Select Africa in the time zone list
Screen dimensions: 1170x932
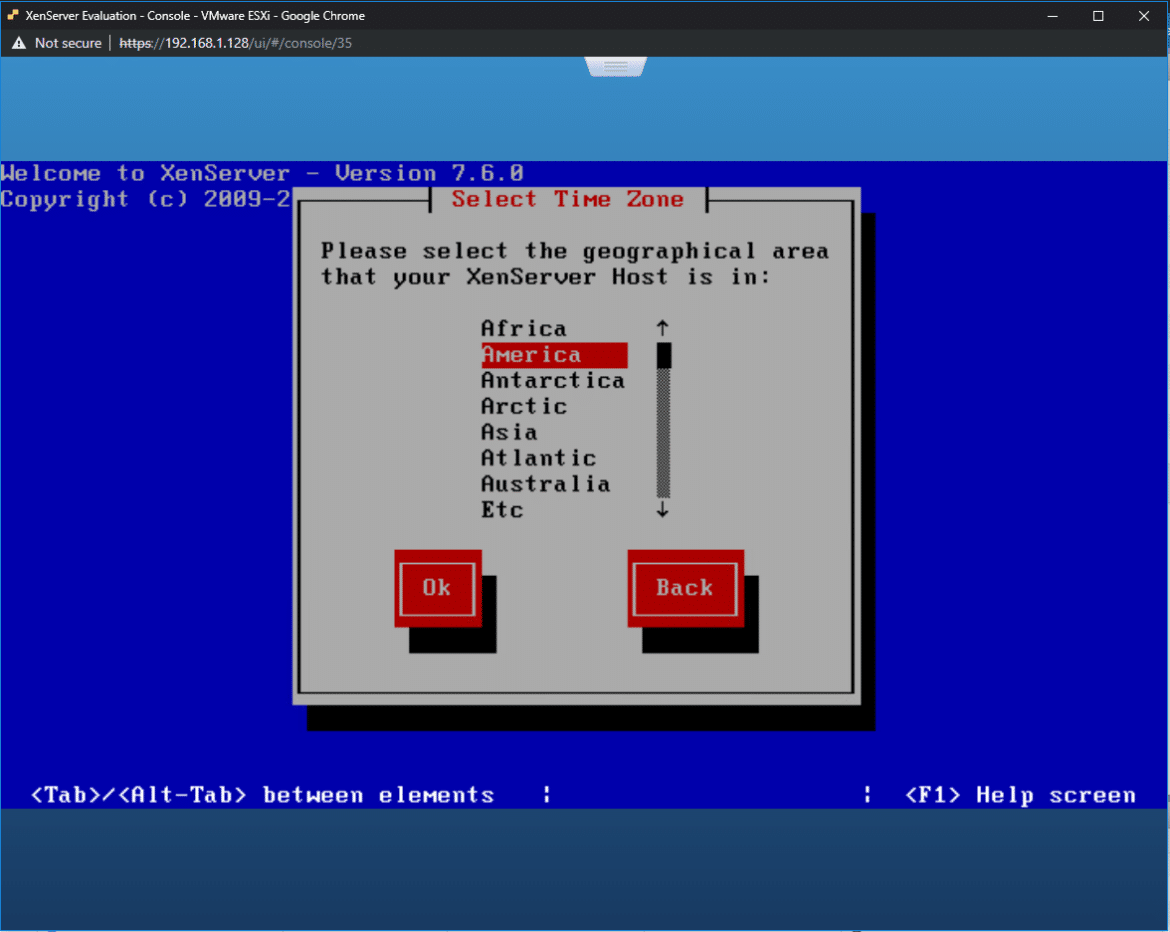click(524, 328)
